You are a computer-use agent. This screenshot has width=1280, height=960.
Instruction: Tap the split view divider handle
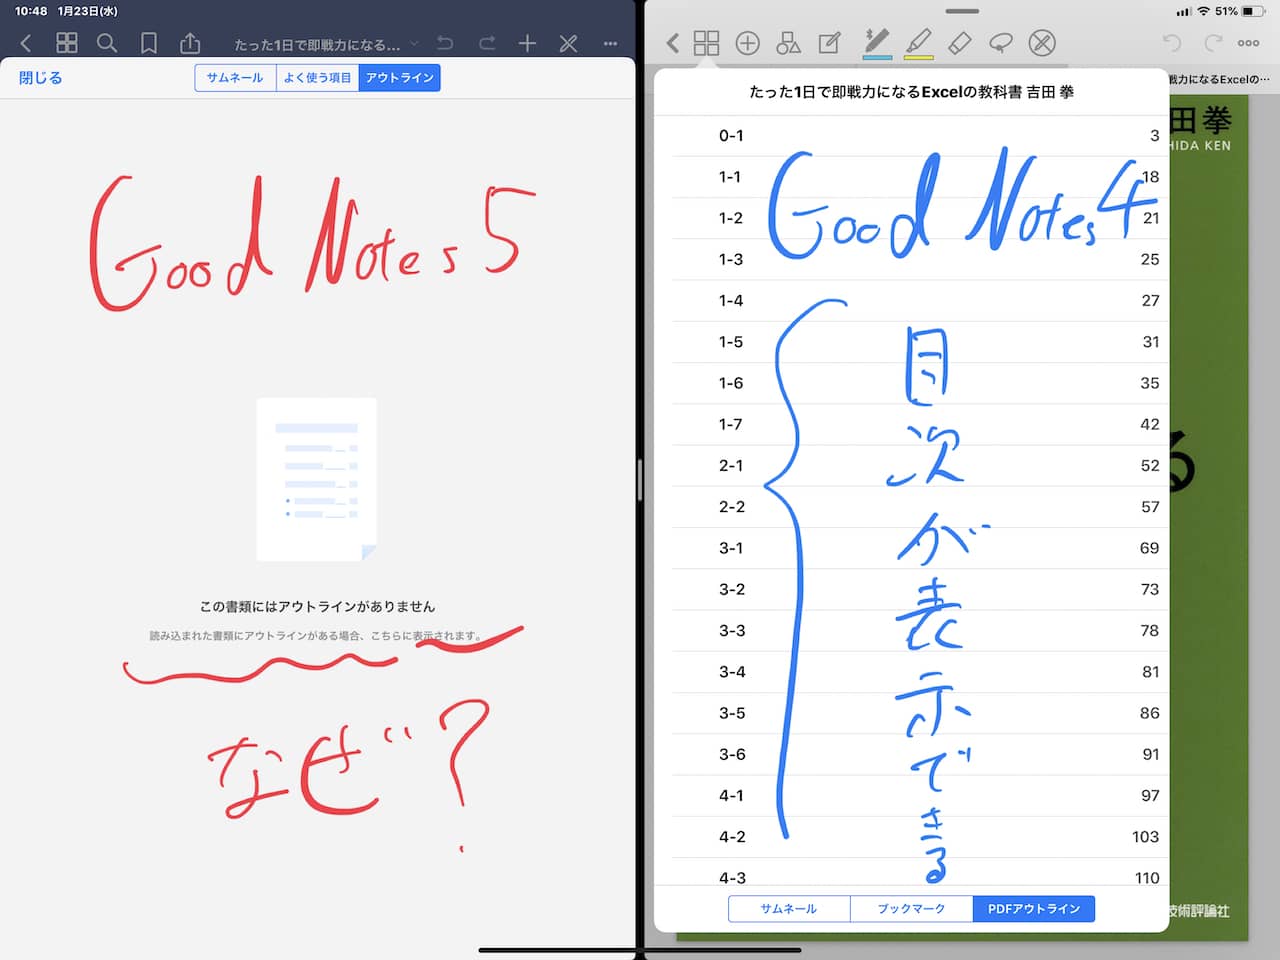pos(640,480)
